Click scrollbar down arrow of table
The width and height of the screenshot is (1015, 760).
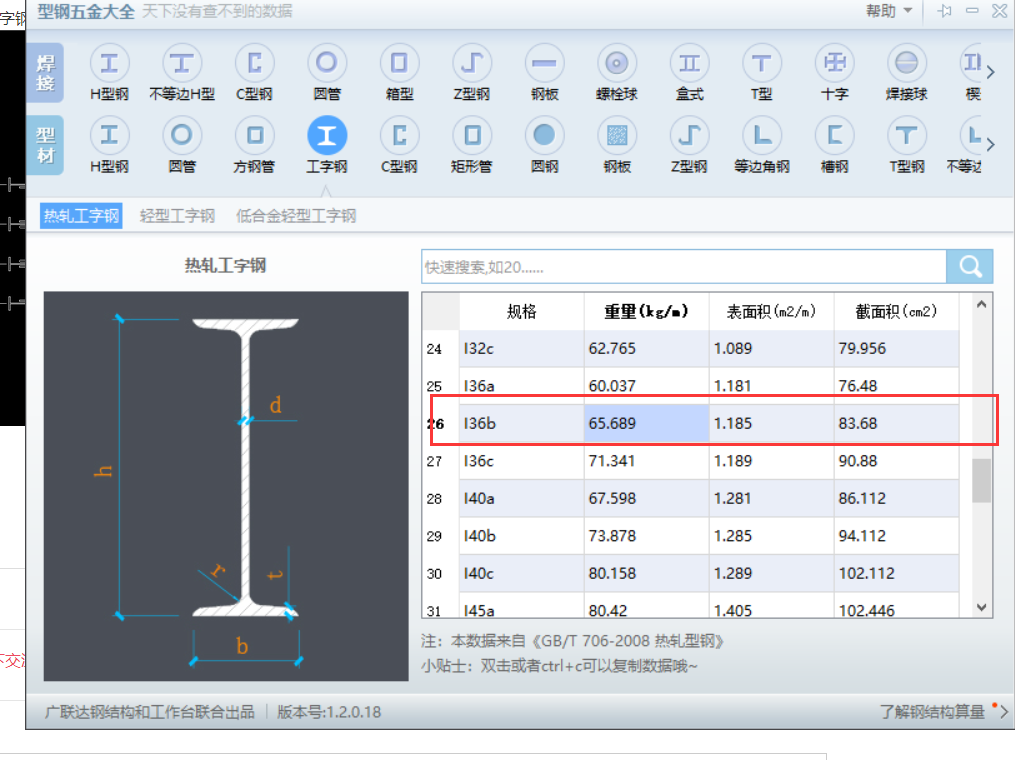(981, 607)
